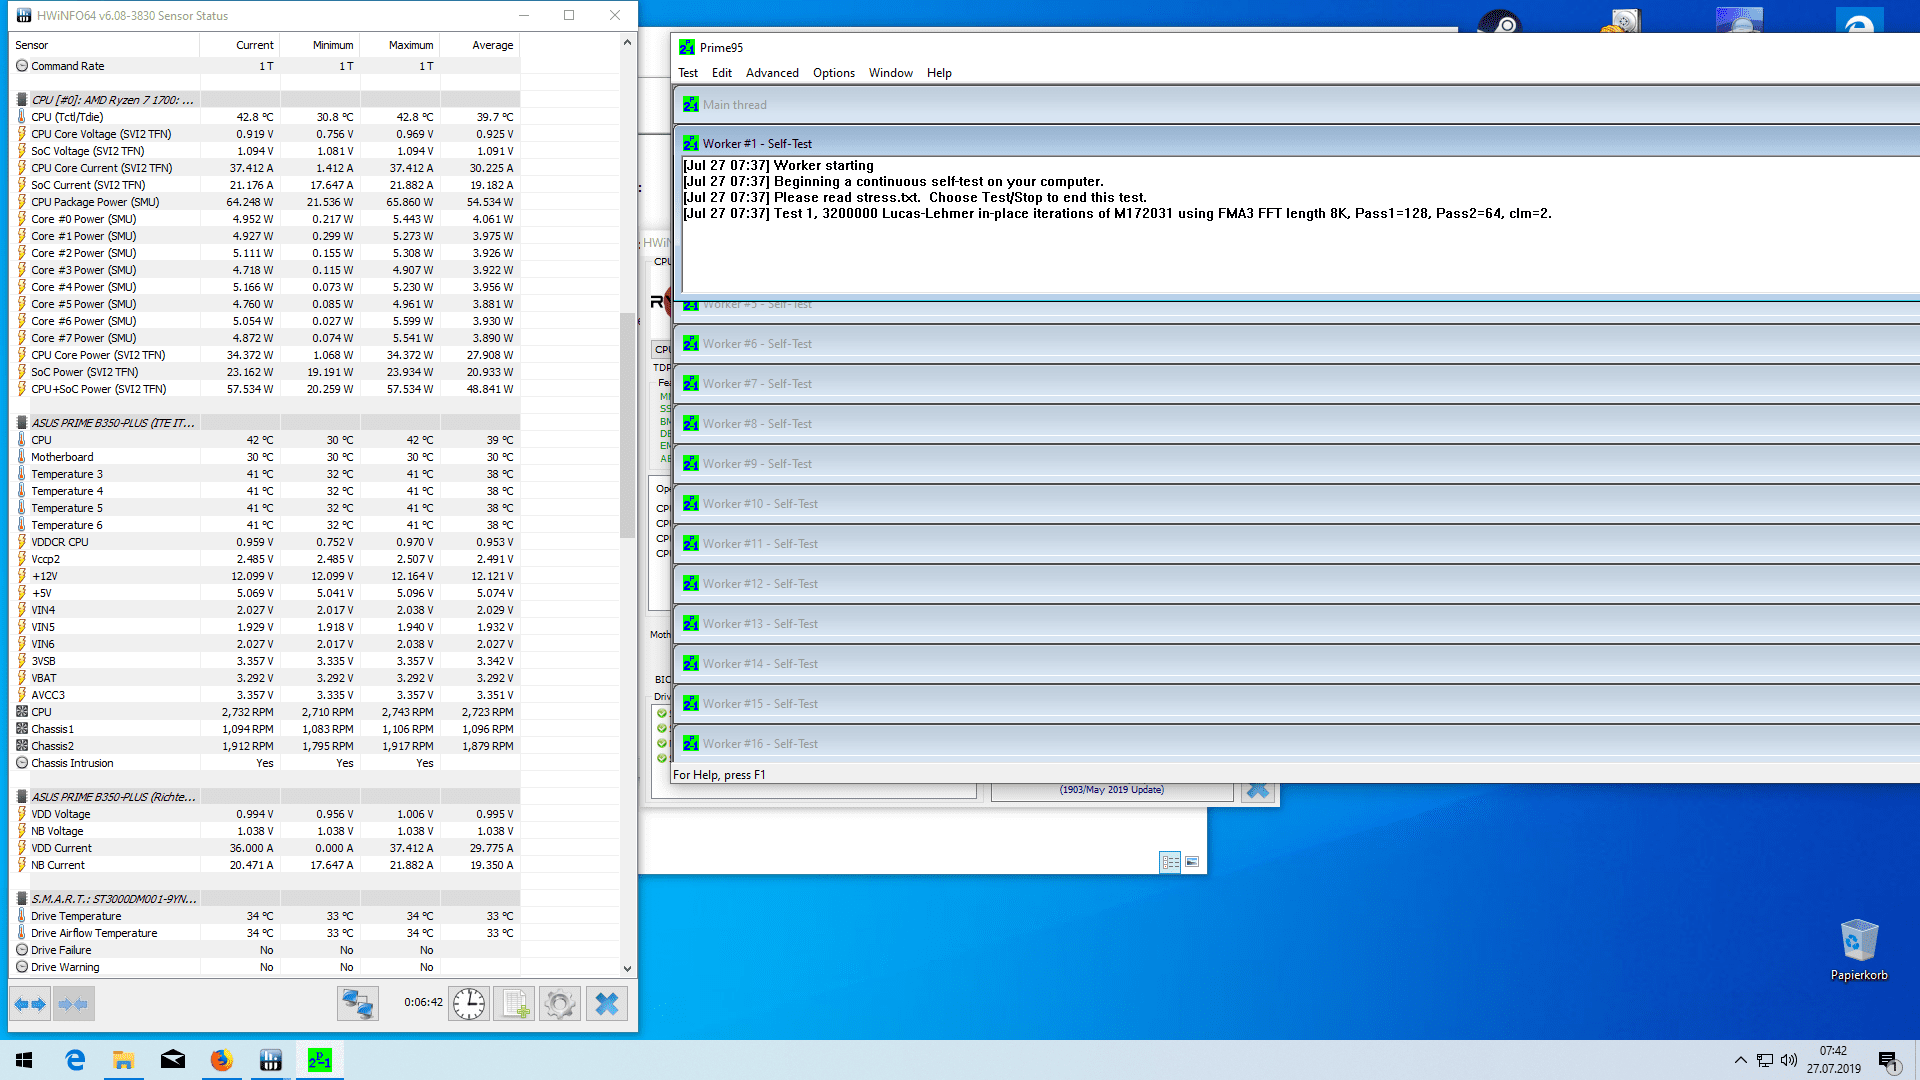
Task: Activate the Worker #1 - Self-Test title bar
Action: (x=1296, y=143)
